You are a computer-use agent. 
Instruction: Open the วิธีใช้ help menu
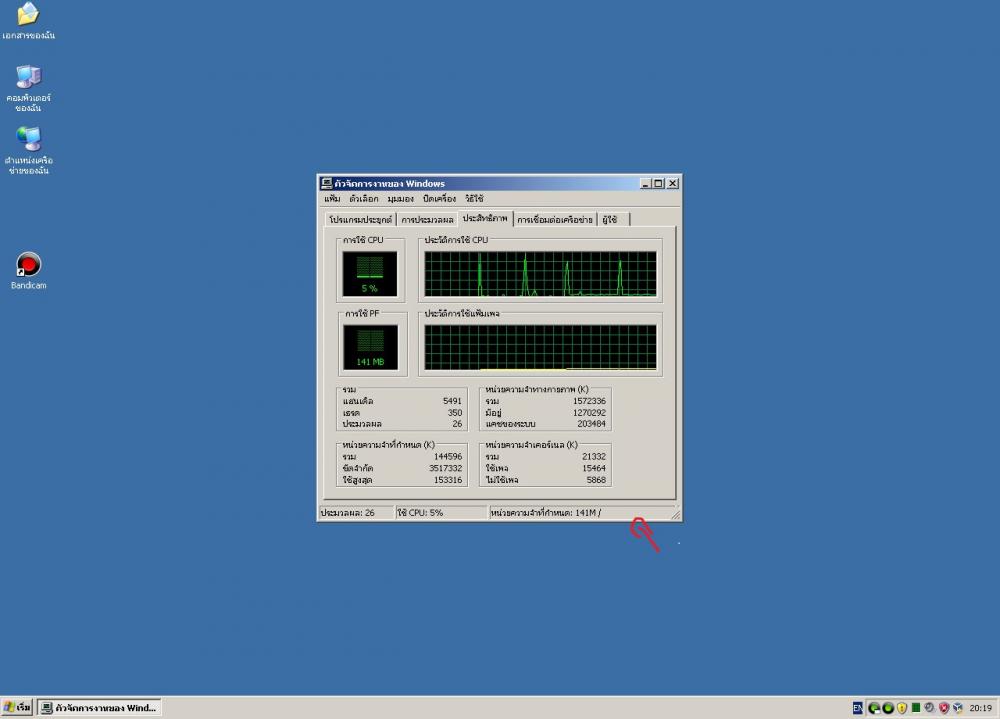pos(474,199)
